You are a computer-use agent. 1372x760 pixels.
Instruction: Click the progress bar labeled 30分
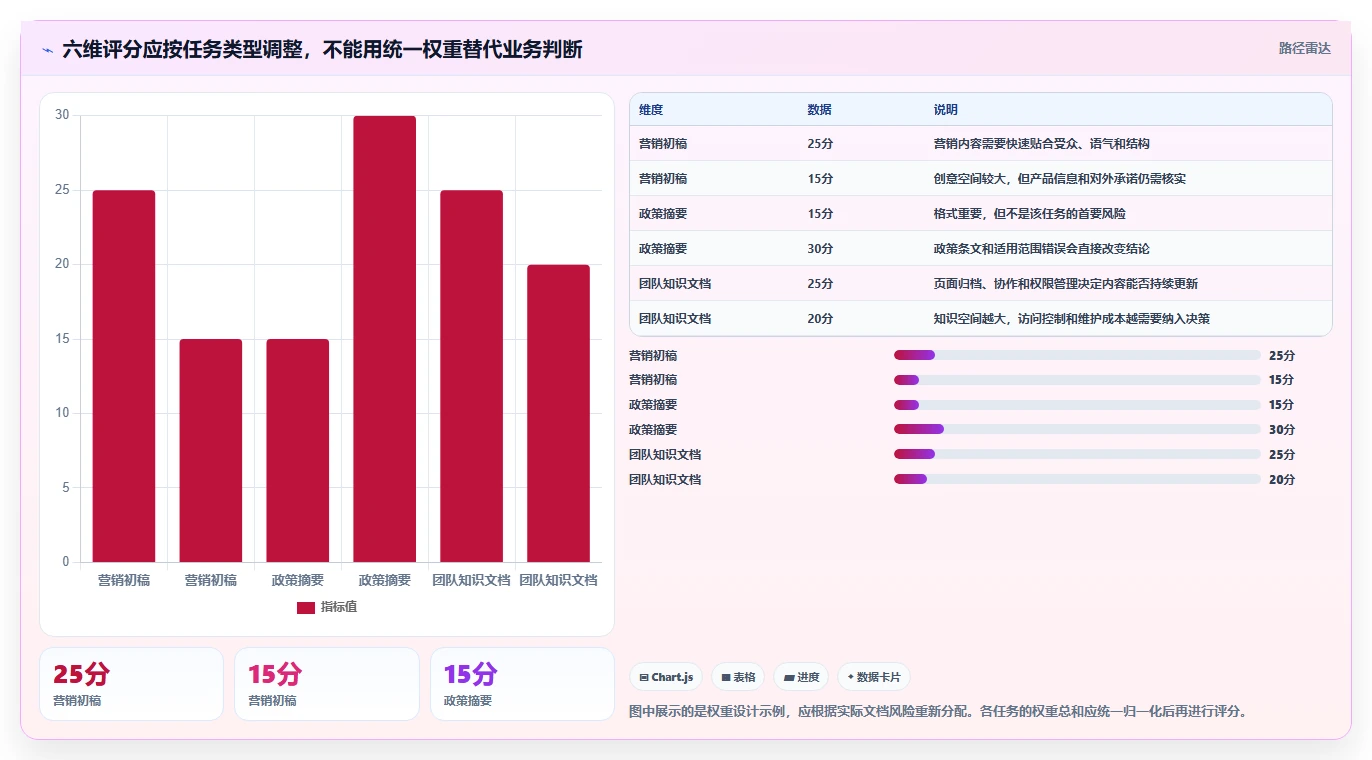[x=1077, y=429]
